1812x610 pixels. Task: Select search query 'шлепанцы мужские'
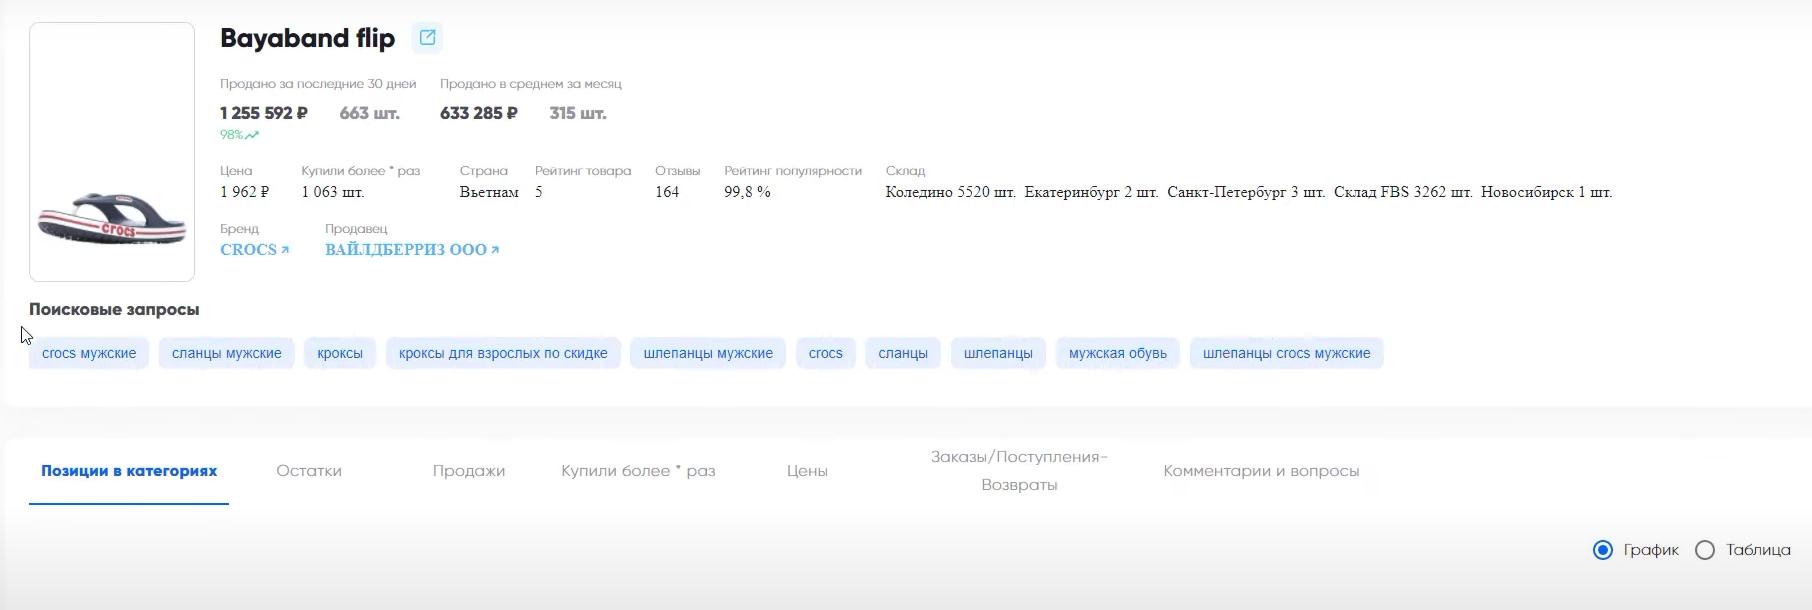708,353
